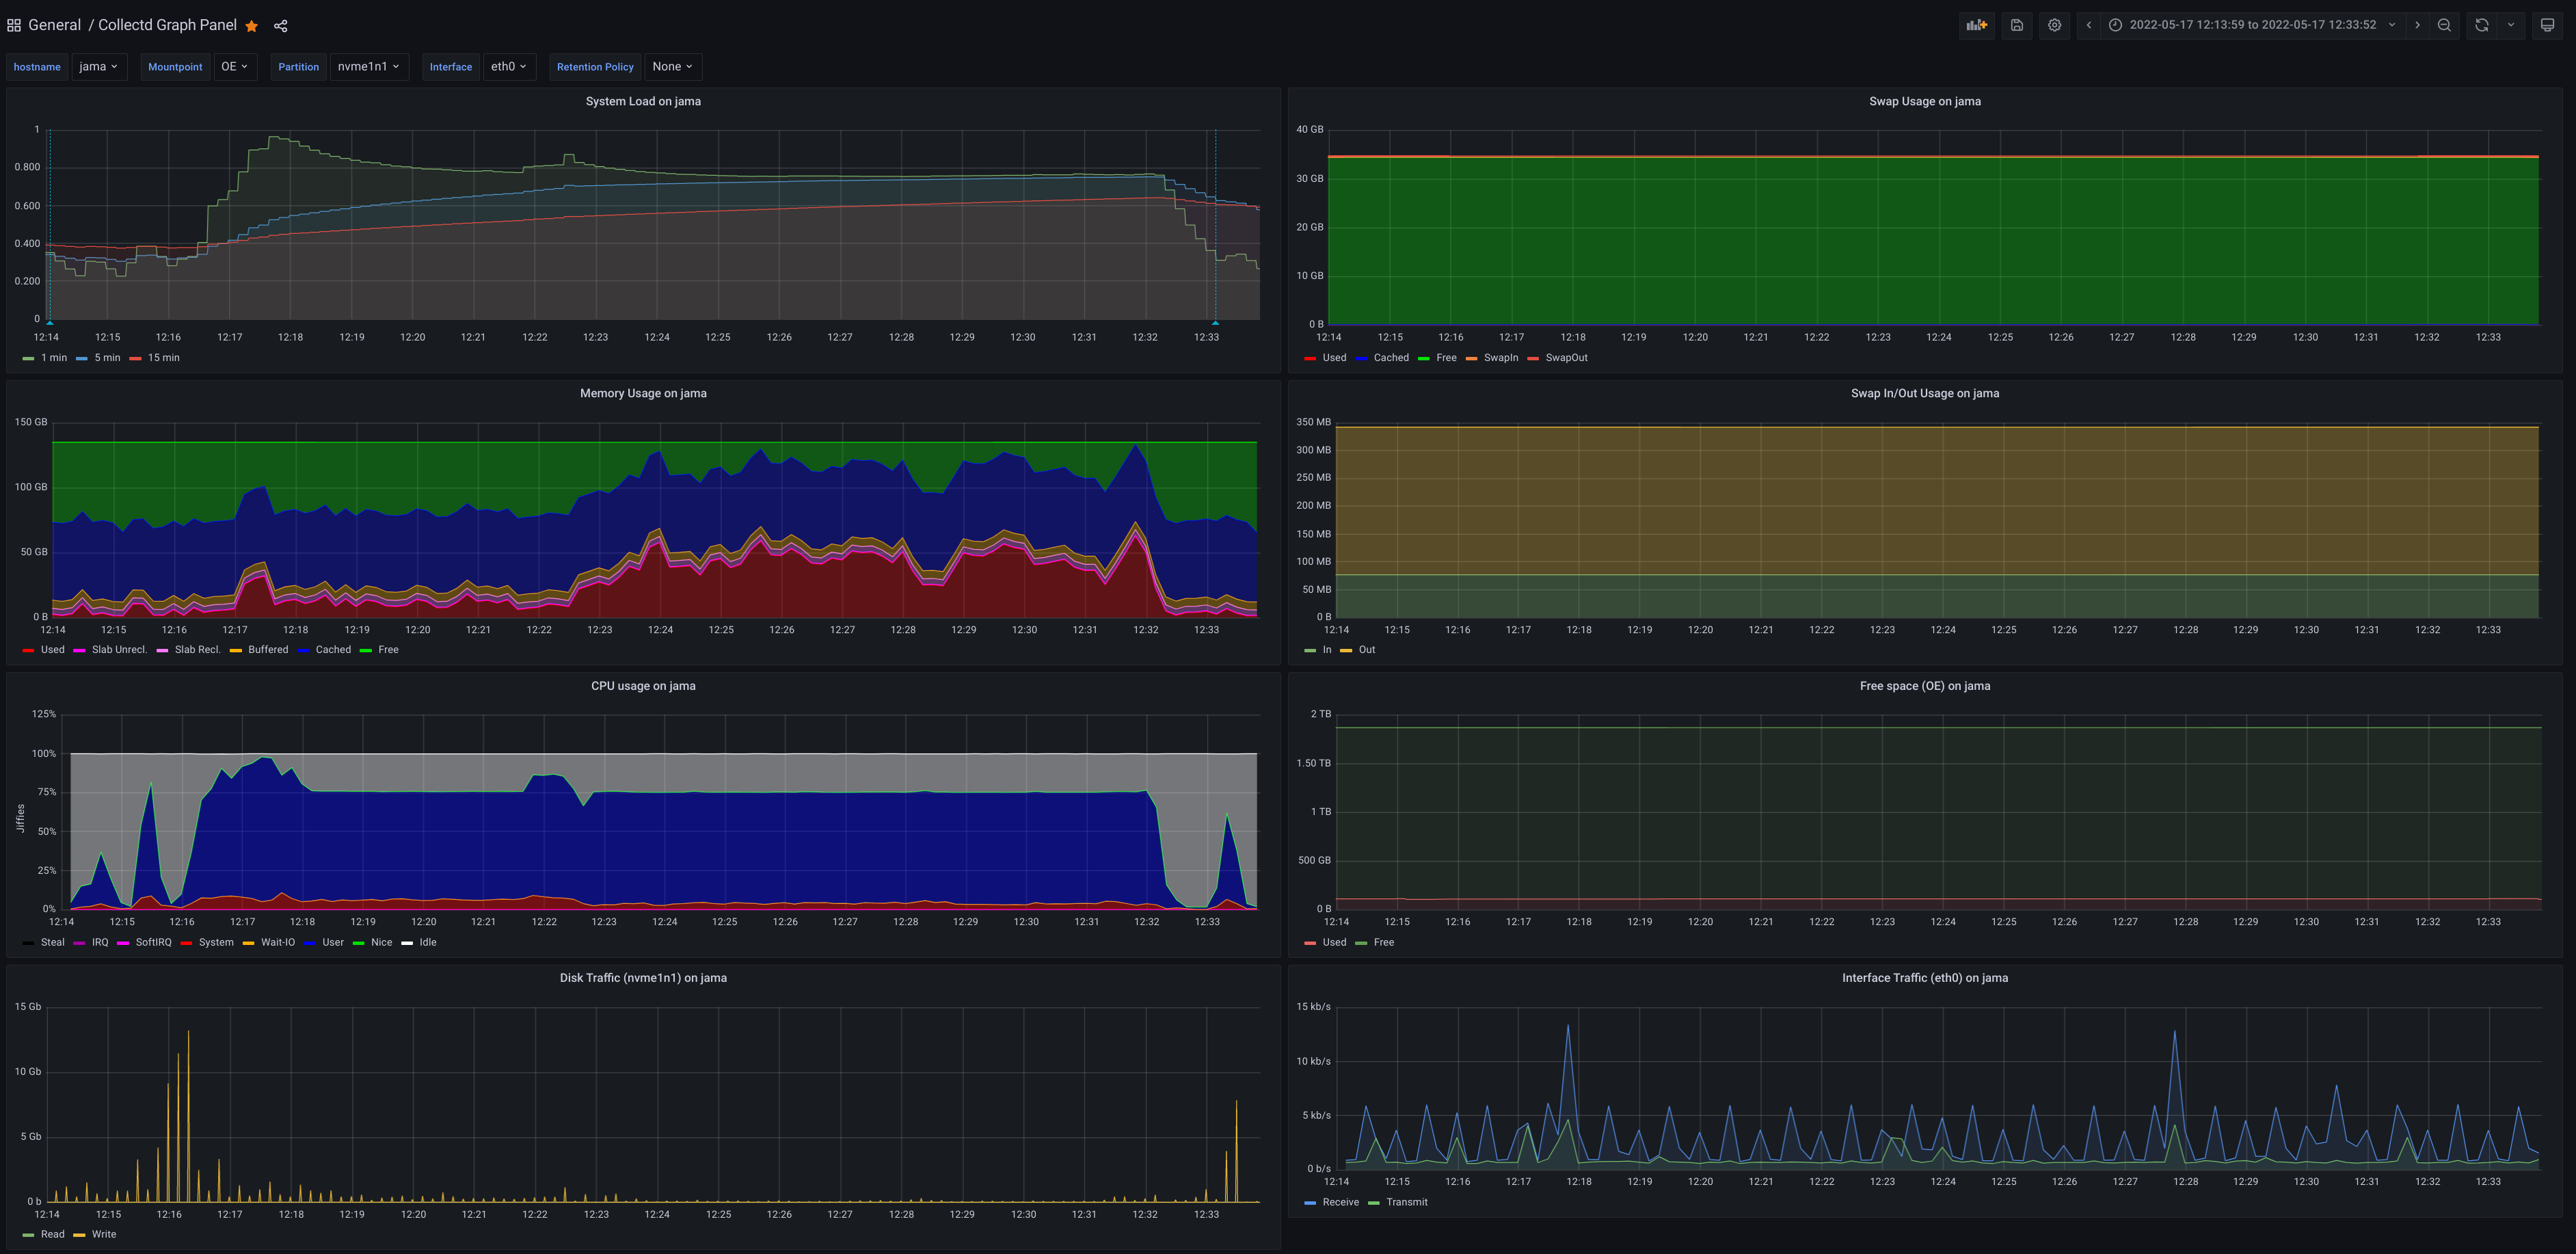Cycle view mode monitor icon

pos(2548,25)
